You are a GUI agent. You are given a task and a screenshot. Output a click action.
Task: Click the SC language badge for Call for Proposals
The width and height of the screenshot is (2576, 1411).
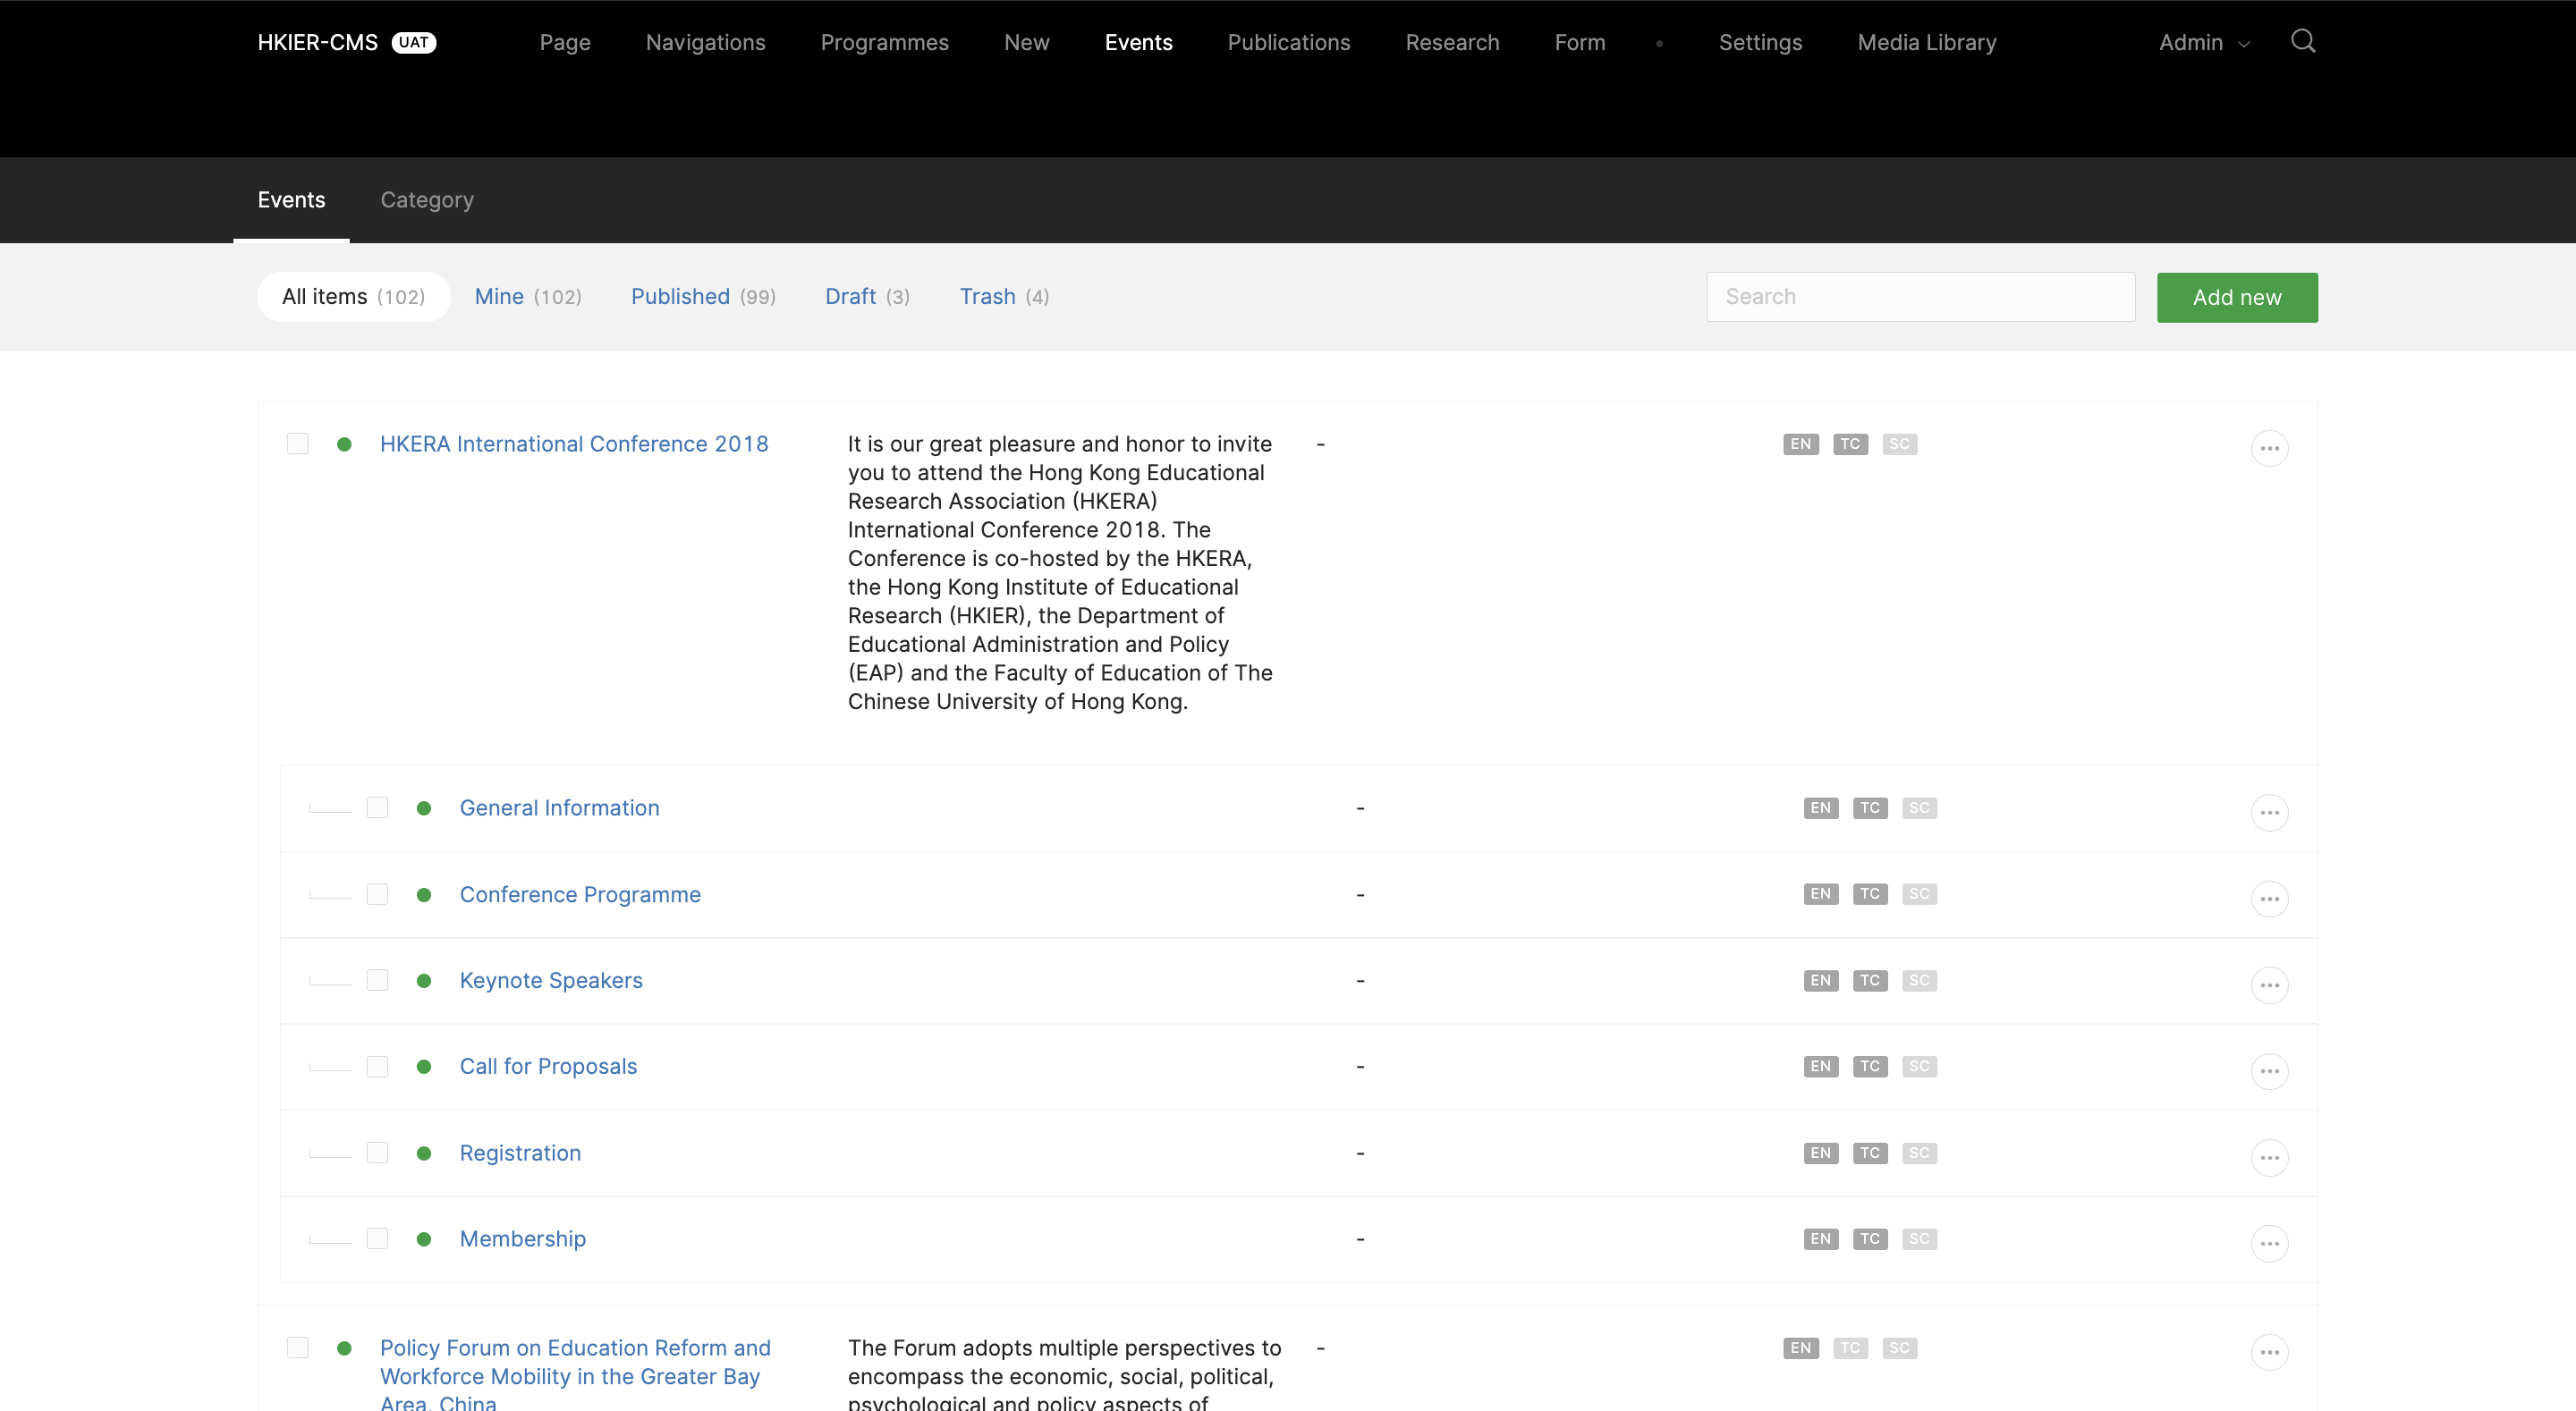point(1918,1066)
